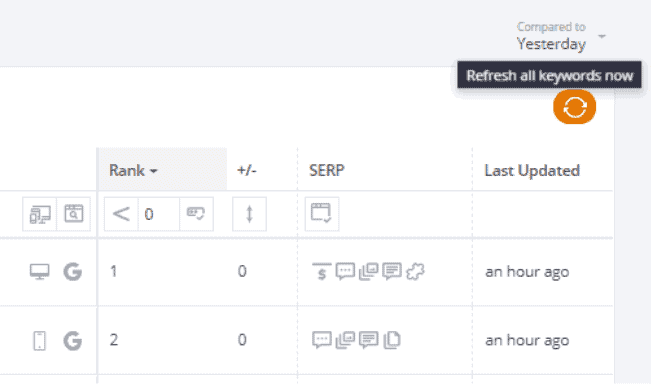This screenshot has width=651, height=386.
Task: Open the search engine filter icon
Action: [73, 214]
